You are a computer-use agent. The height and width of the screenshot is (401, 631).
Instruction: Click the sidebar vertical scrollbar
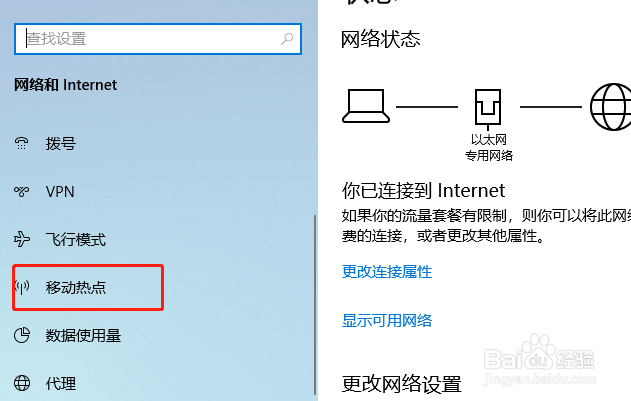coord(315,305)
